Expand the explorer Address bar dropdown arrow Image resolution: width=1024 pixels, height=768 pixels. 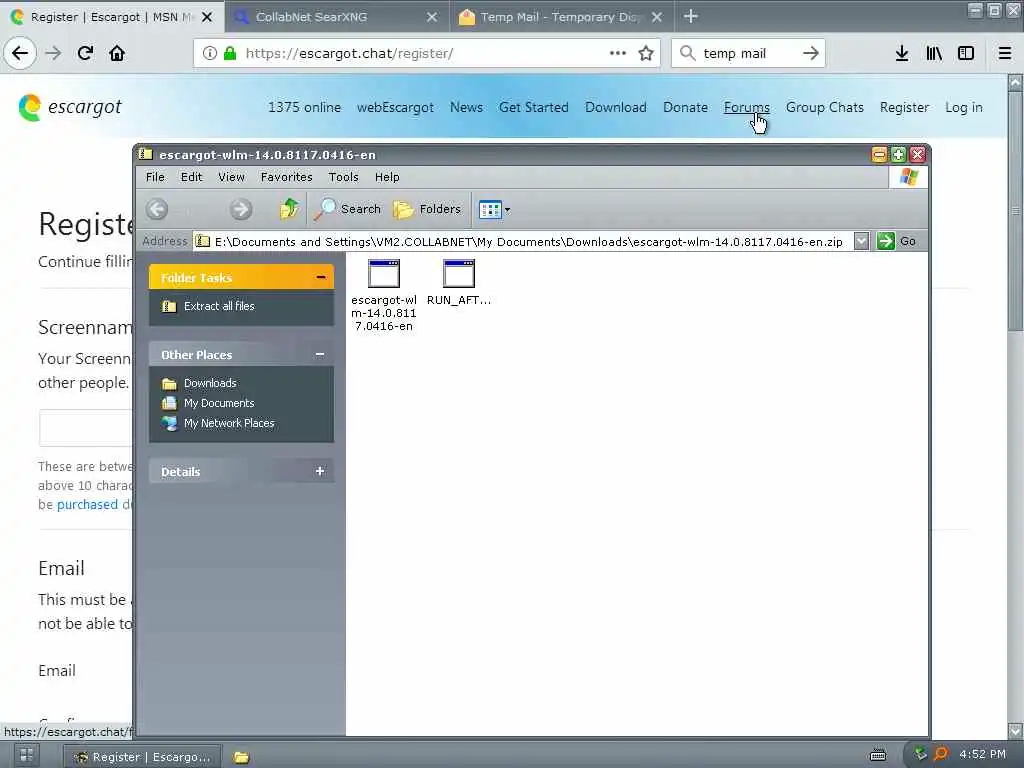click(x=861, y=241)
